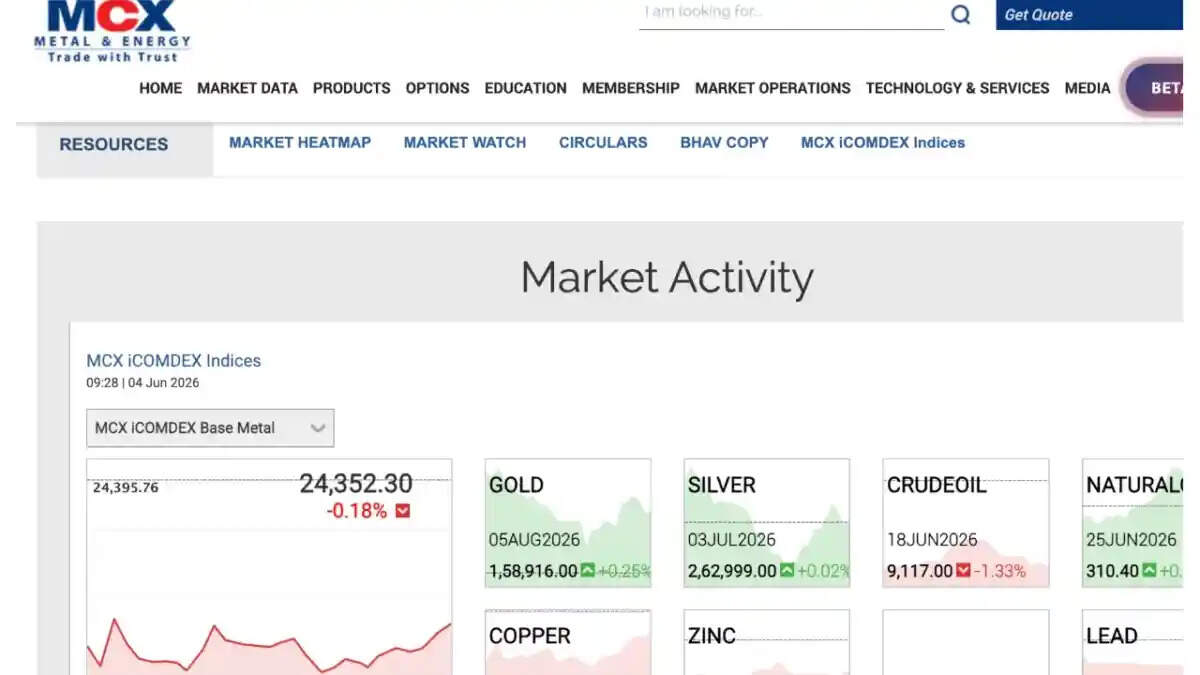Expand the MCX iCOMDEX Base Metal dropdown
The height and width of the screenshot is (675, 1200).
tap(210, 428)
